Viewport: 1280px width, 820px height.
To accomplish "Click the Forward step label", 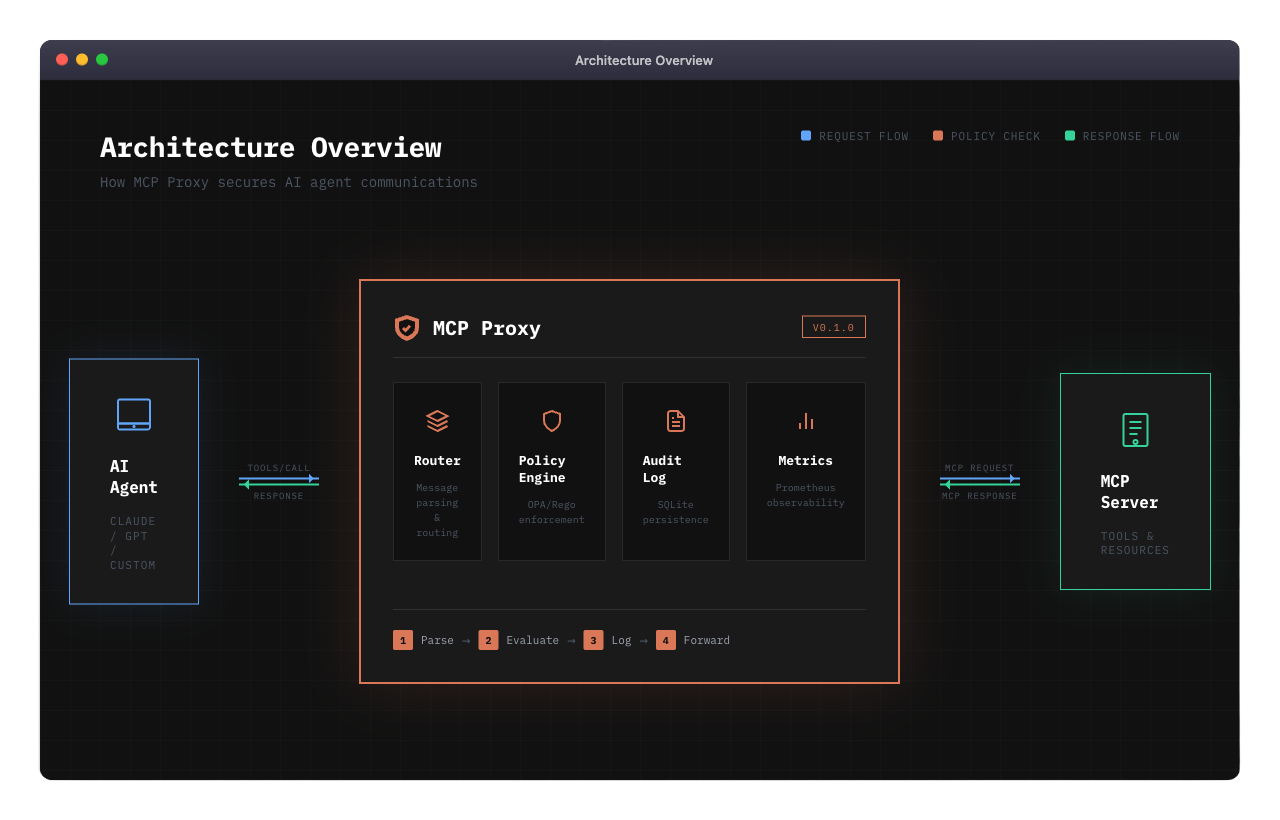I will point(707,640).
